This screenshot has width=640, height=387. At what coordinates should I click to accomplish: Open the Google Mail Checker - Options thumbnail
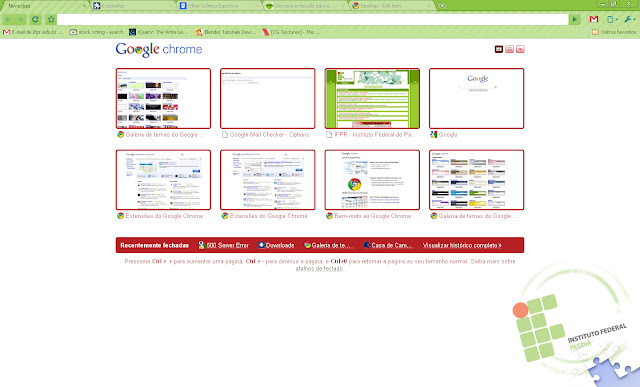coord(268,98)
